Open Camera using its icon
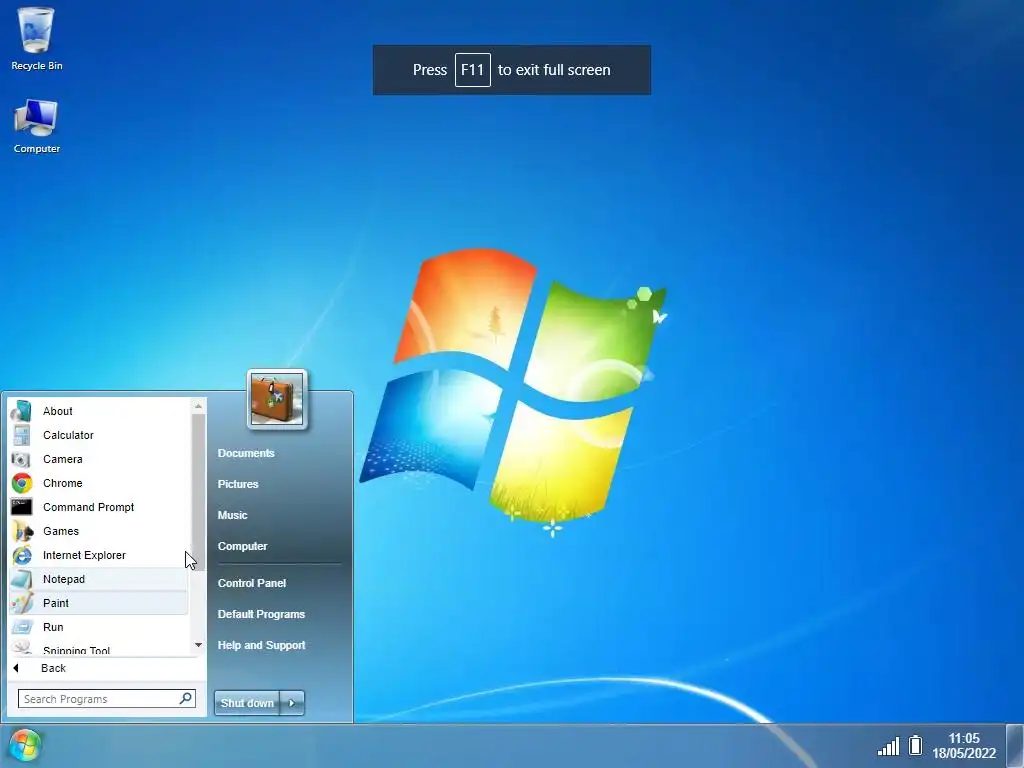This screenshot has width=1024, height=768. pyautogui.click(x=21, y=459)
